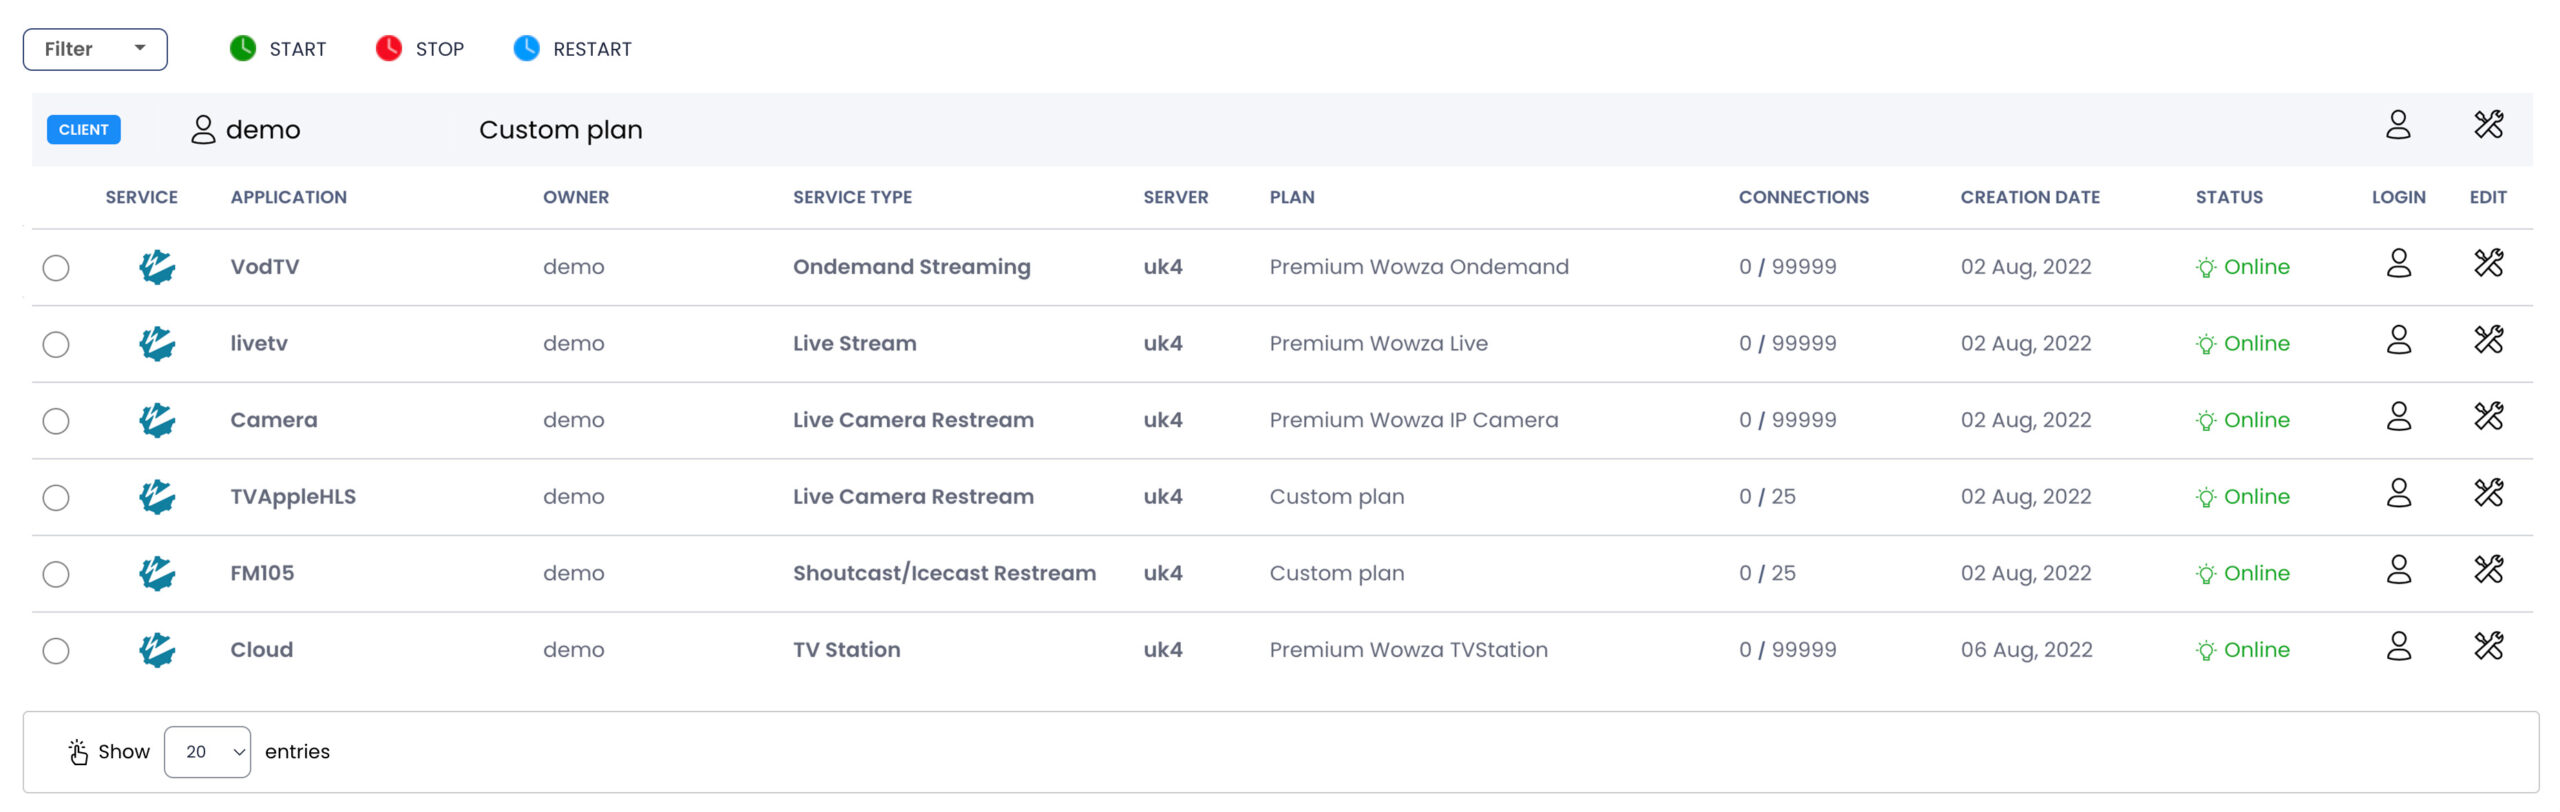Sort by the CONNECTIONS column header
Viewport: 2560px width, 812px height.
pyautogui.click(x=1803, y=197)
